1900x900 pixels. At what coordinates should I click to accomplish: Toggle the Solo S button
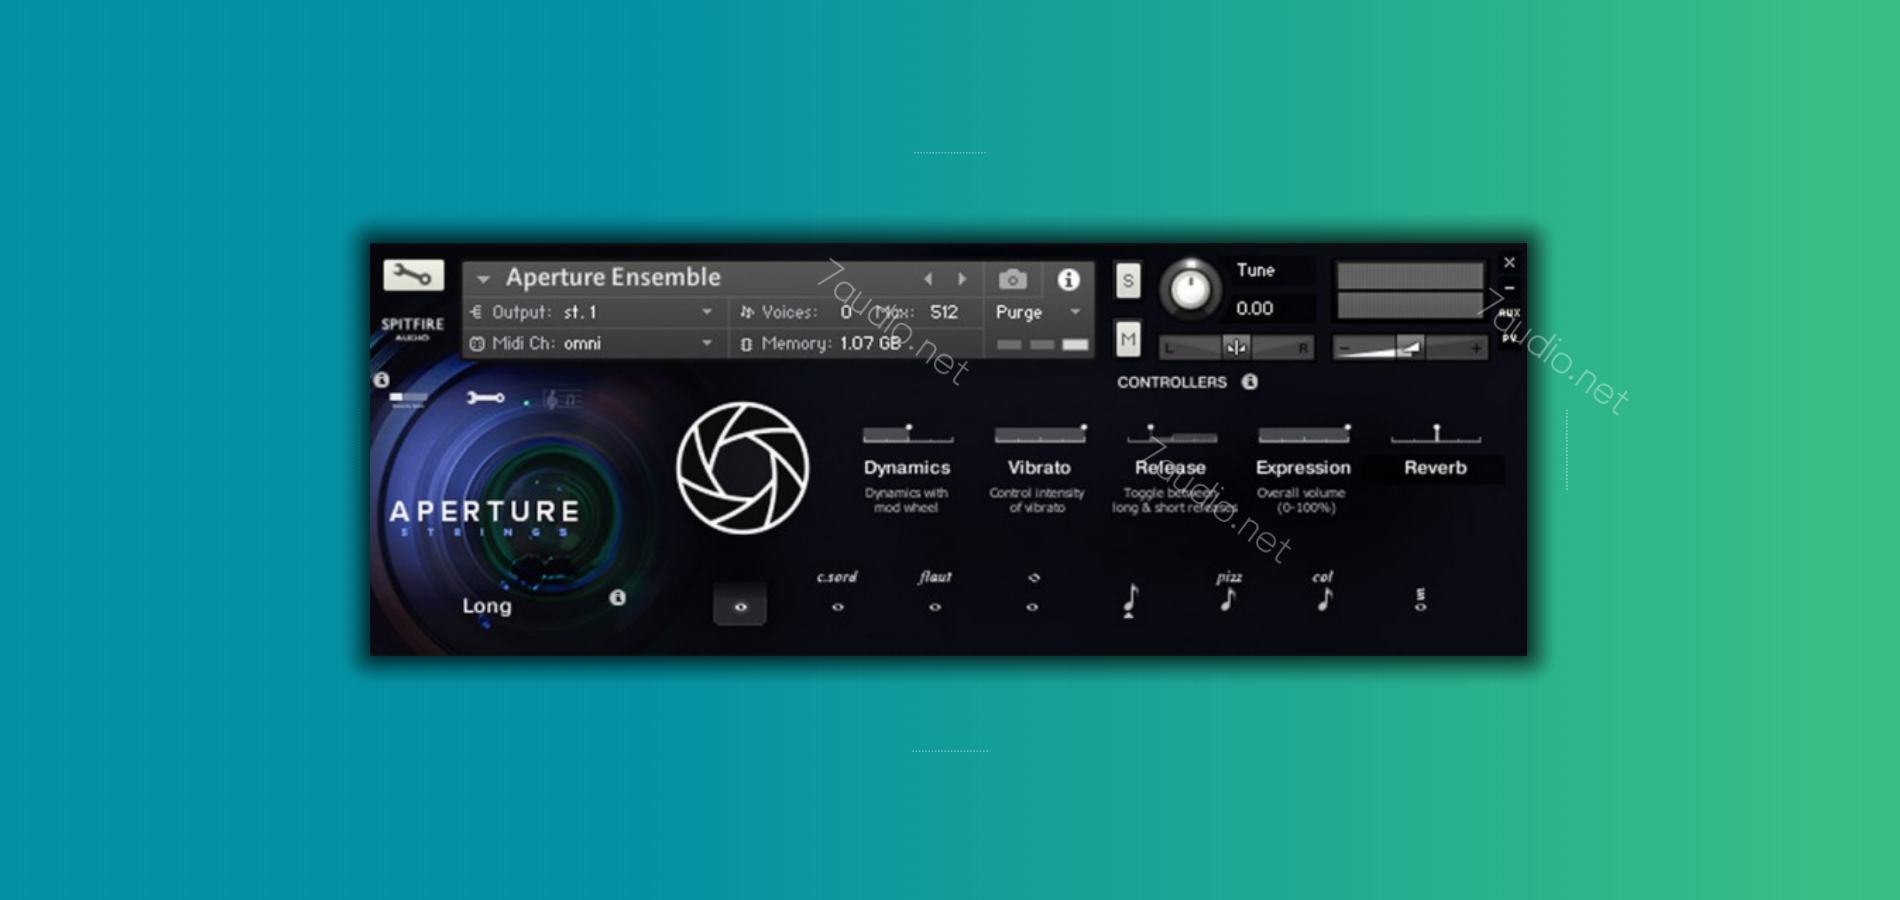point(1128,281)
